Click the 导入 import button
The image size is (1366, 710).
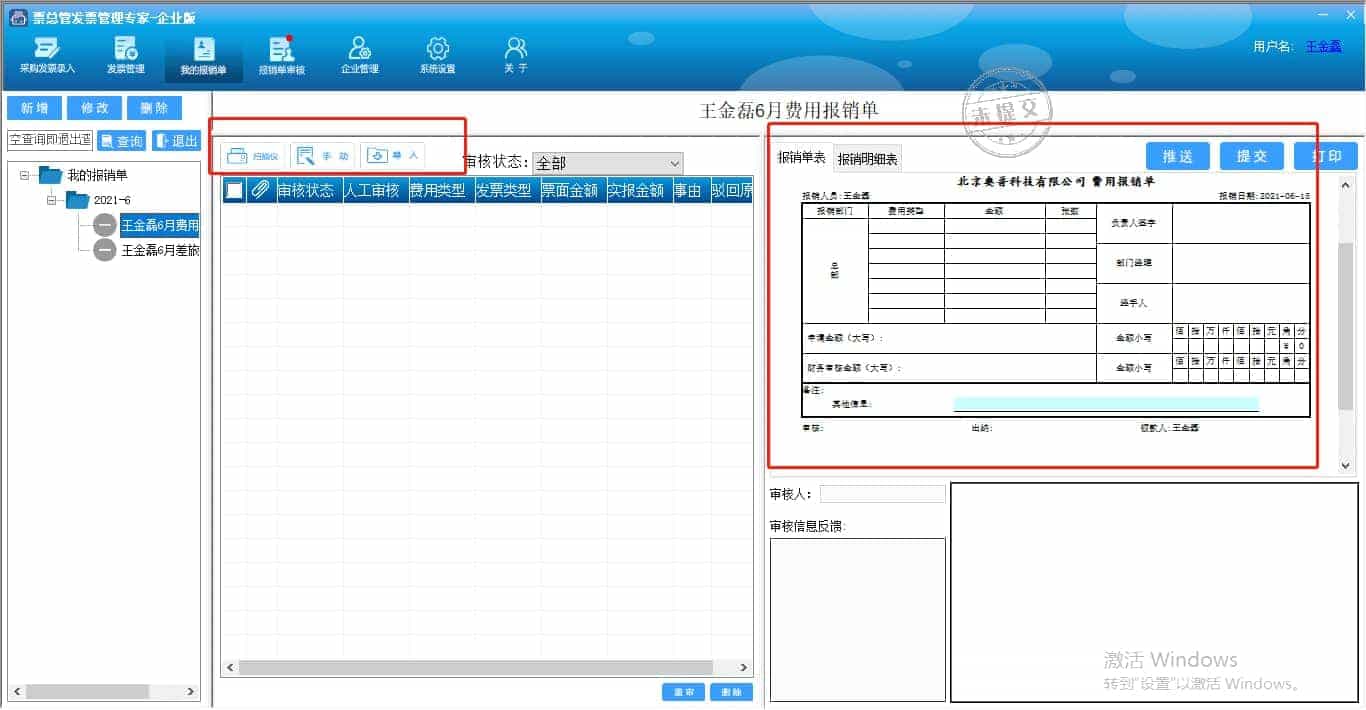tap(393, 156)
